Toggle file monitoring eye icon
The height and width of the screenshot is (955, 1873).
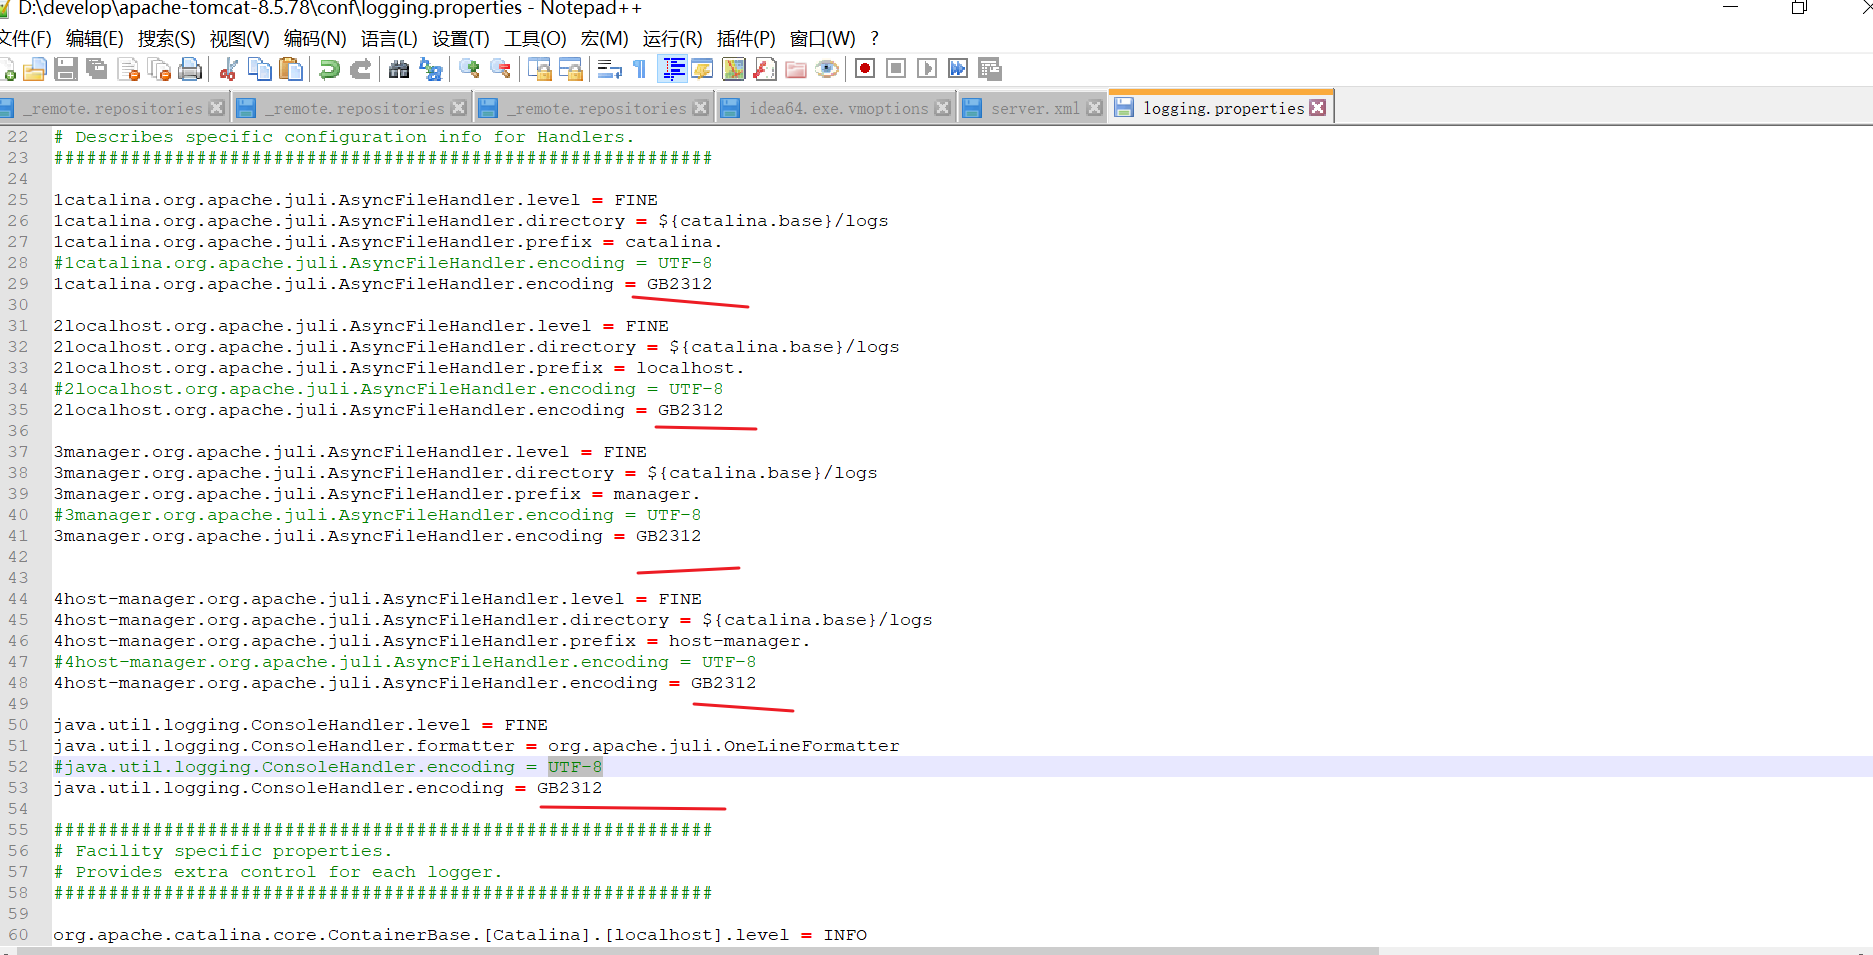pyautogui.click(x=827, y=69)
